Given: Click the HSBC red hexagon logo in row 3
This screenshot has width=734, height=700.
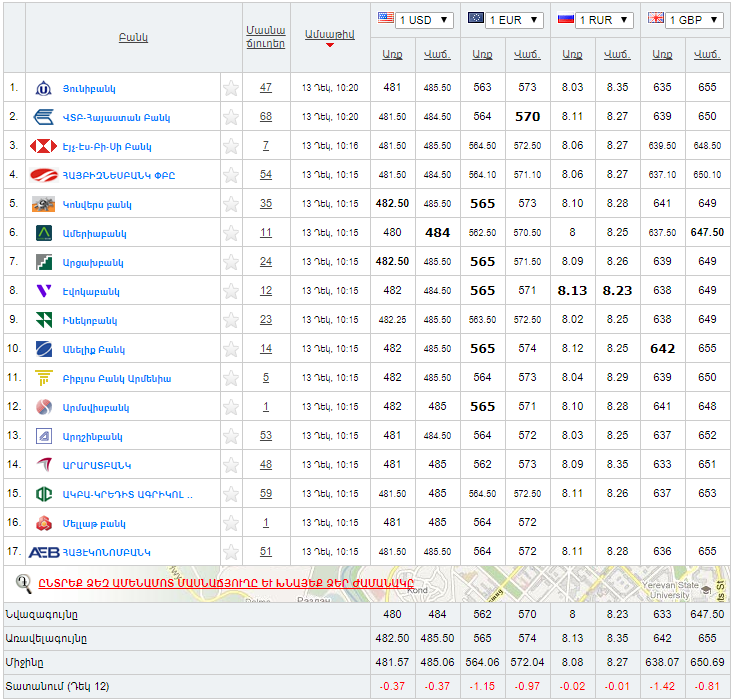Looking at the screenshot, I should click(44, 146).
